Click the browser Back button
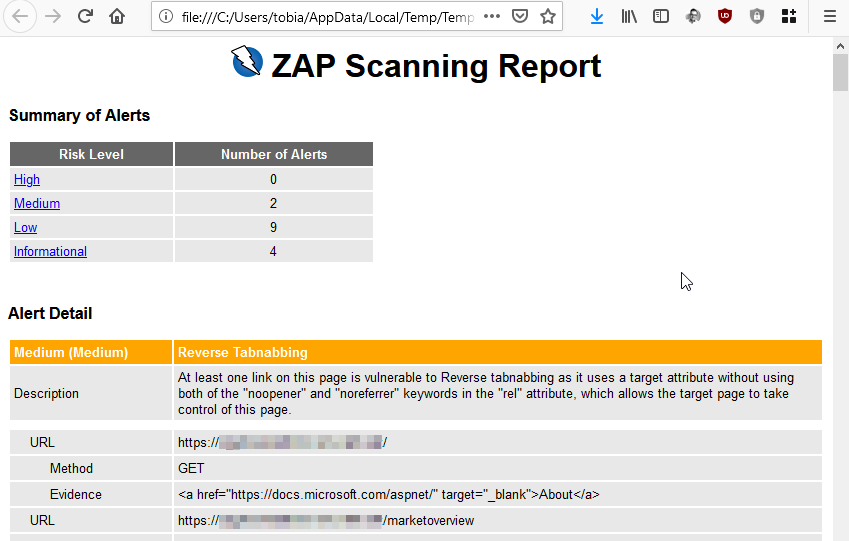The image size is (849, 541). point(22,16)
